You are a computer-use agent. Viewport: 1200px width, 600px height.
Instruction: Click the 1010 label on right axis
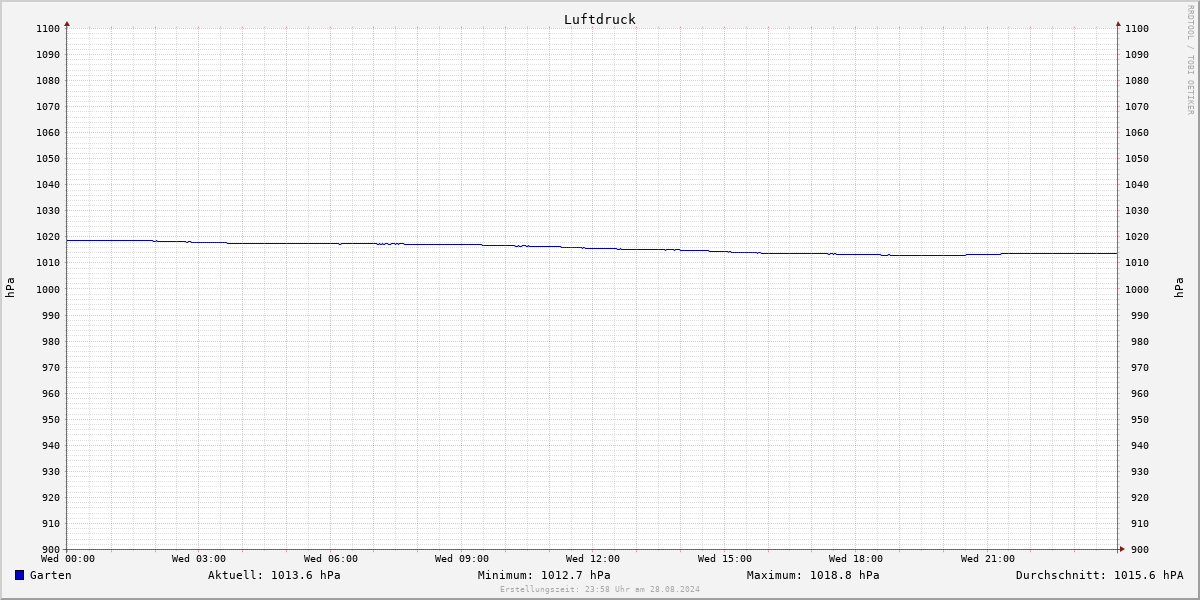(x=1137, y=263)
